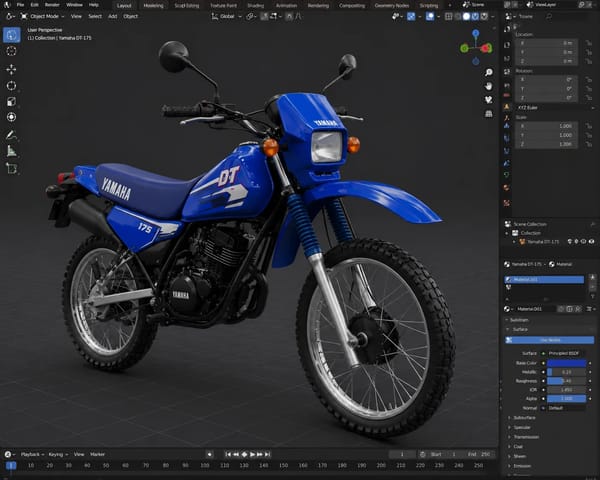The height and width of the screenshot is (480, 600).
Task: Select the Scale tool in the left toolbar
Action: click(x=11, y=101)
